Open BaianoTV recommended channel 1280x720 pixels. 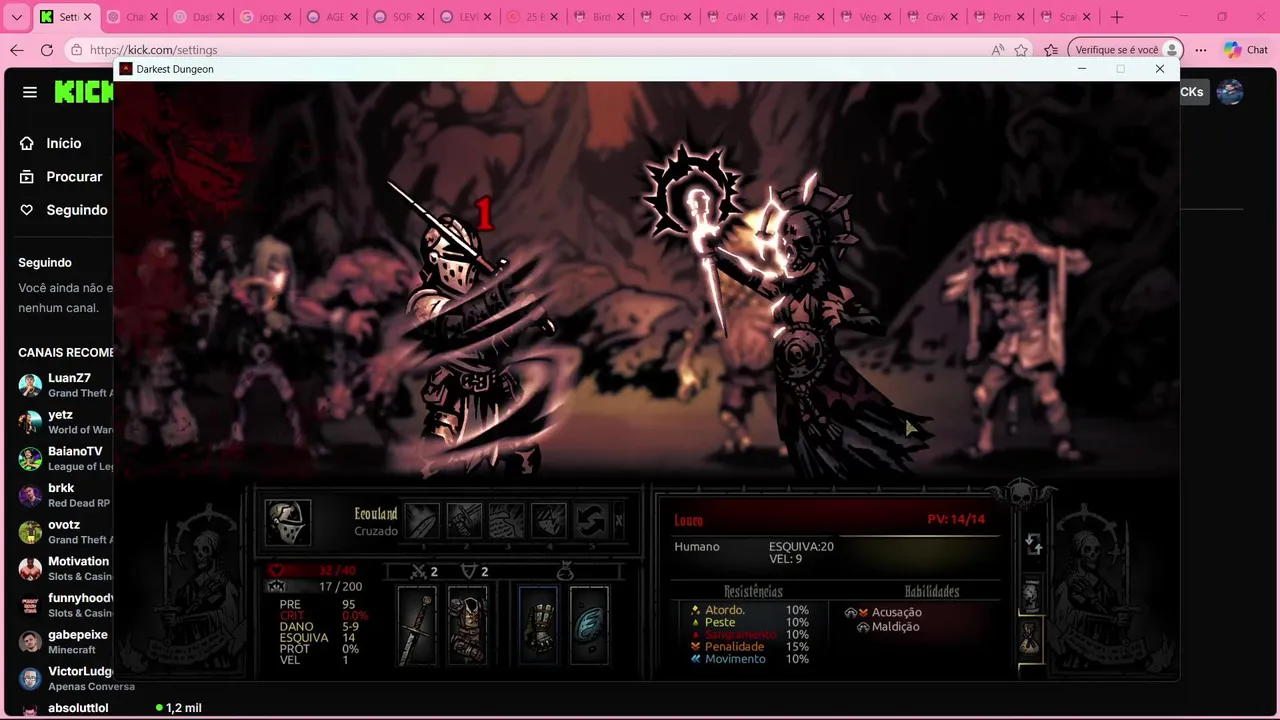(66, 458)
